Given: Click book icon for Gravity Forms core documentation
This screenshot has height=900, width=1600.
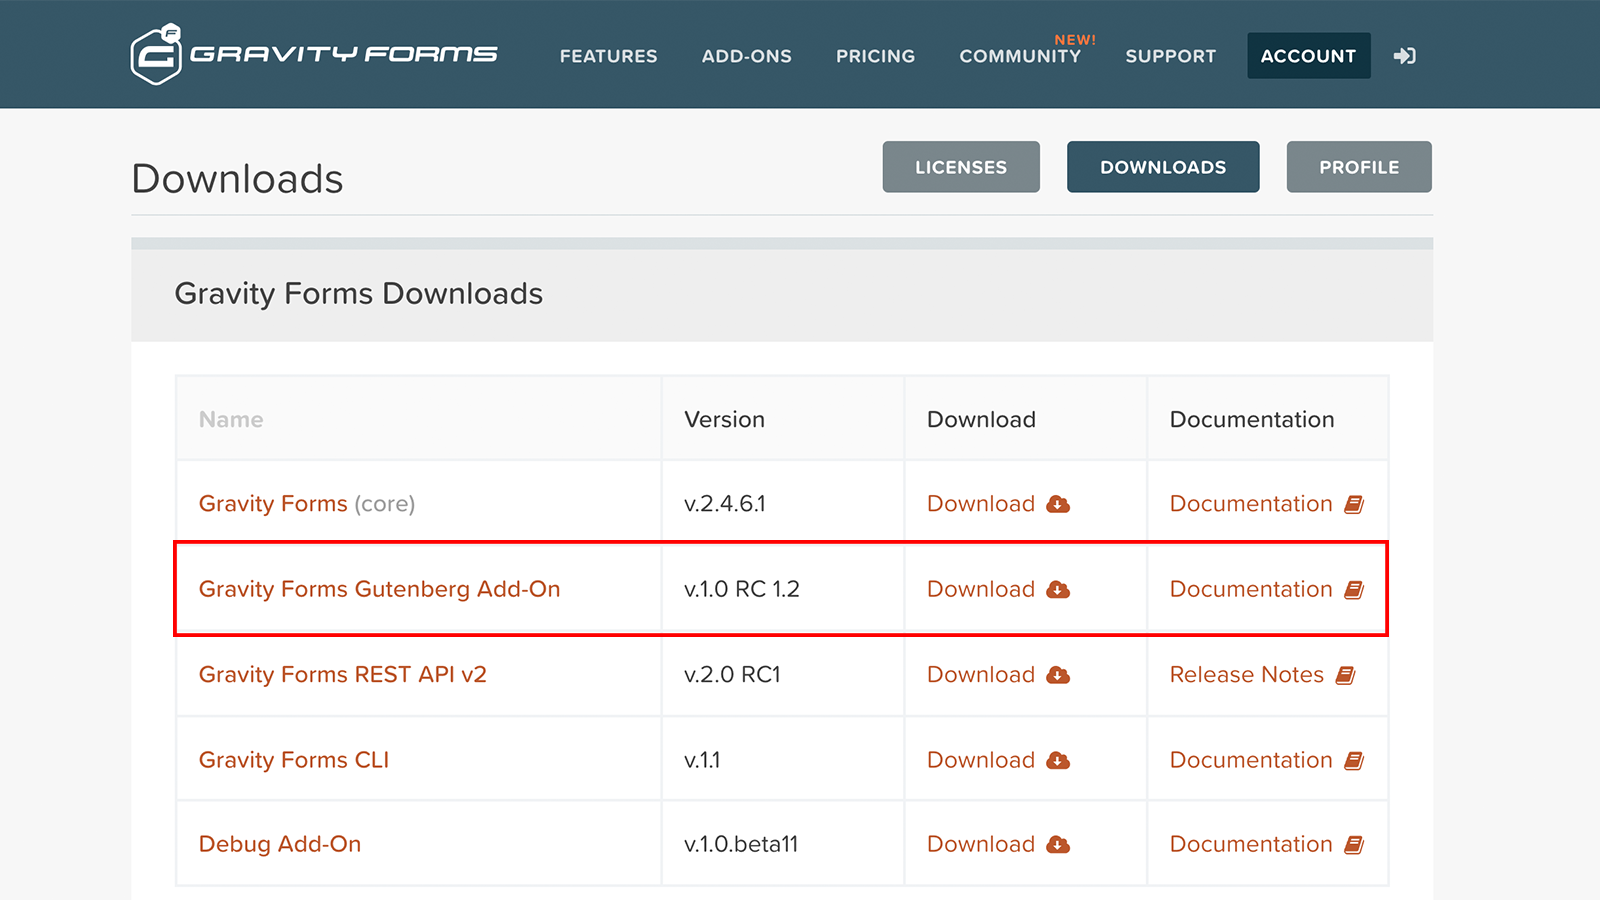Looking at the screenshot, I should click(1354, 504).
